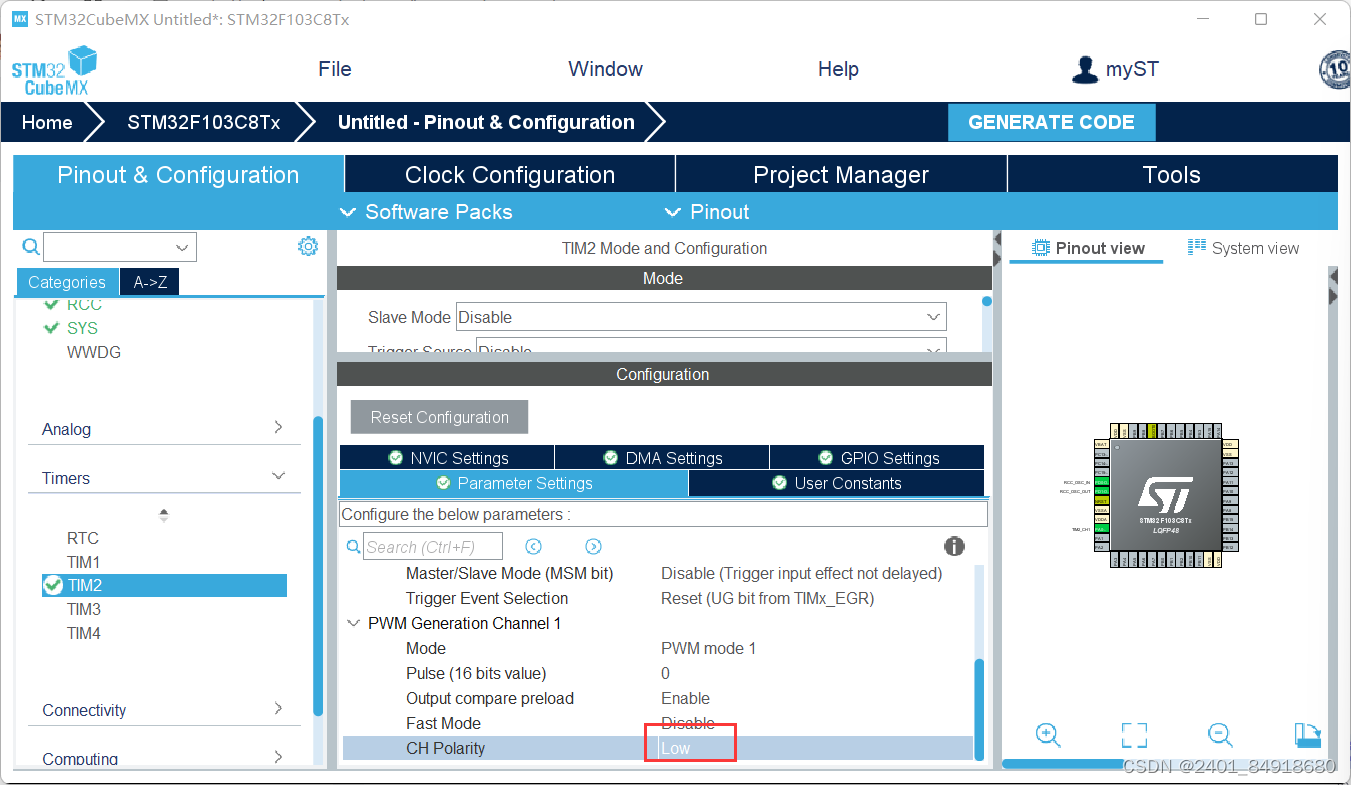Go to the Home breadcrumb
The width and height of the screenshot is (1351, 785).
[x=47, y=122]
